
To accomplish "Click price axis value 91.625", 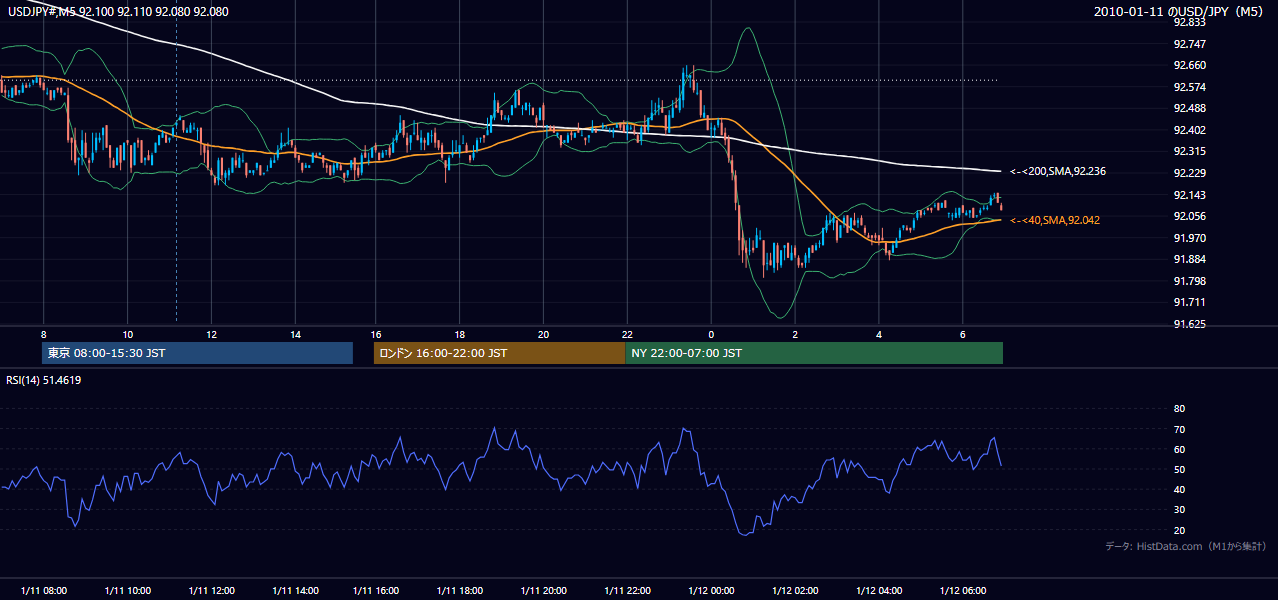I will 1189,324.
